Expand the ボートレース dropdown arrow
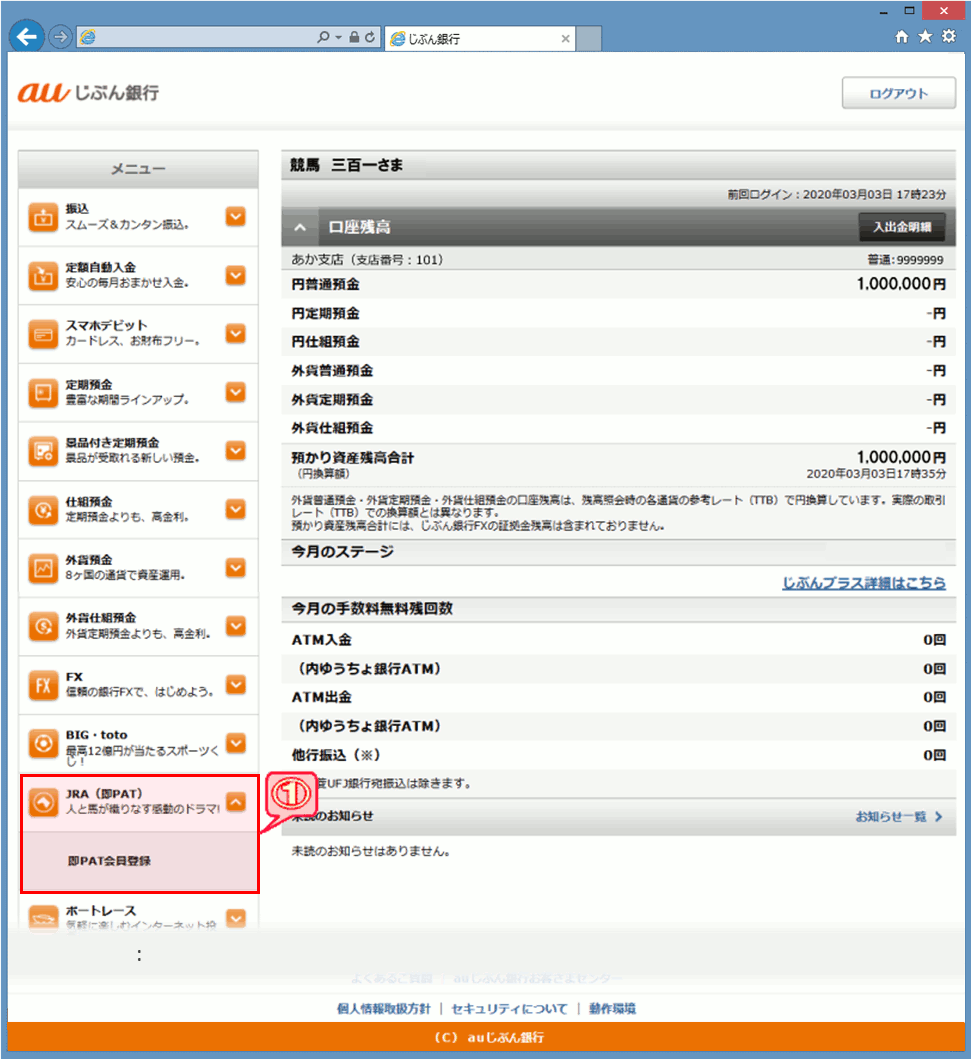Image resolution: width=971 pixels, height=1059 pixels. pyautogui.click(x=236, y=919)
